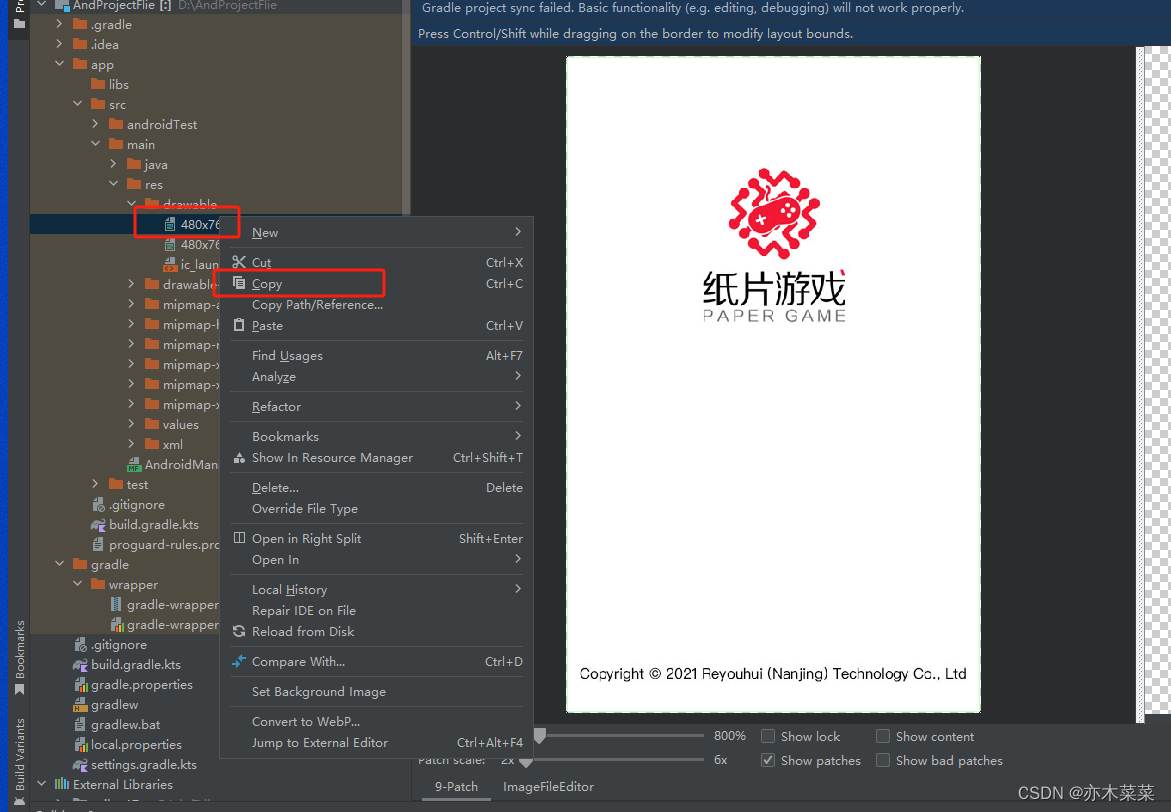
Task: Uncheck the Show patches checkbox
Action: pos(768,760)
